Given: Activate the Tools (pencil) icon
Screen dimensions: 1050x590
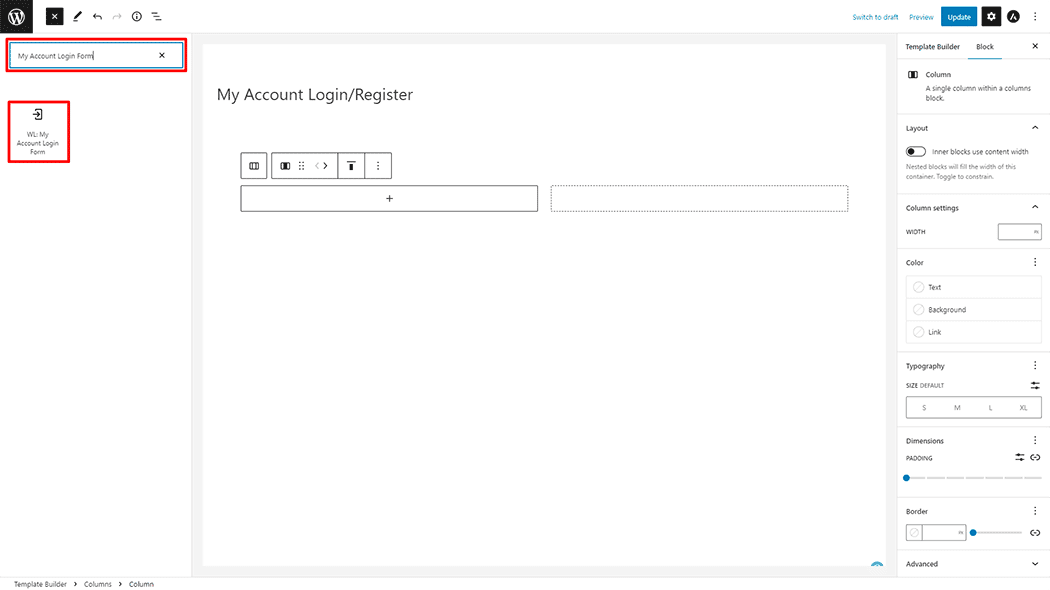Looking at the screenshot, I should click(x=77, y=16).
